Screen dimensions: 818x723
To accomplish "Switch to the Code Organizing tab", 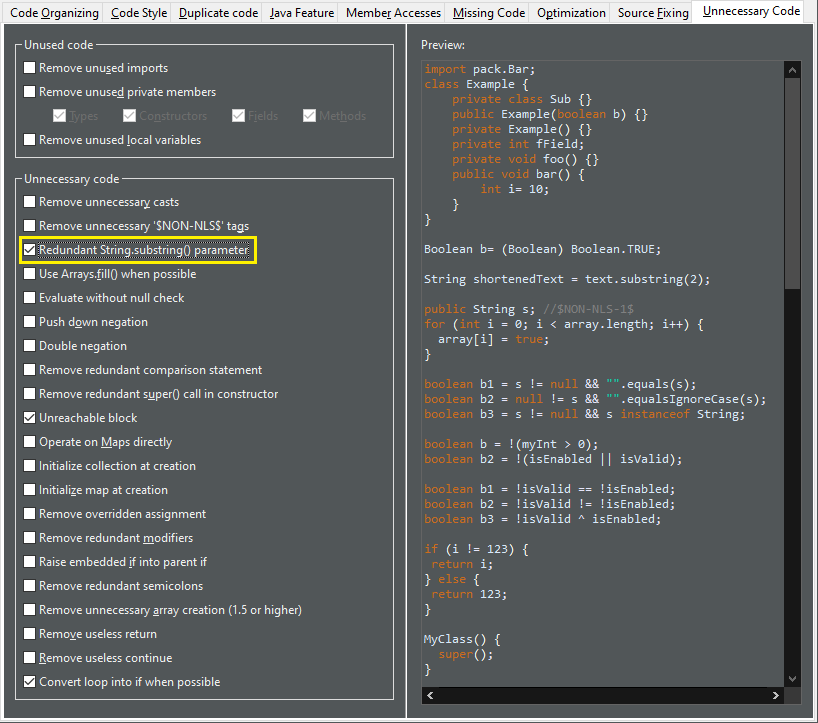I will click(54, 13).
